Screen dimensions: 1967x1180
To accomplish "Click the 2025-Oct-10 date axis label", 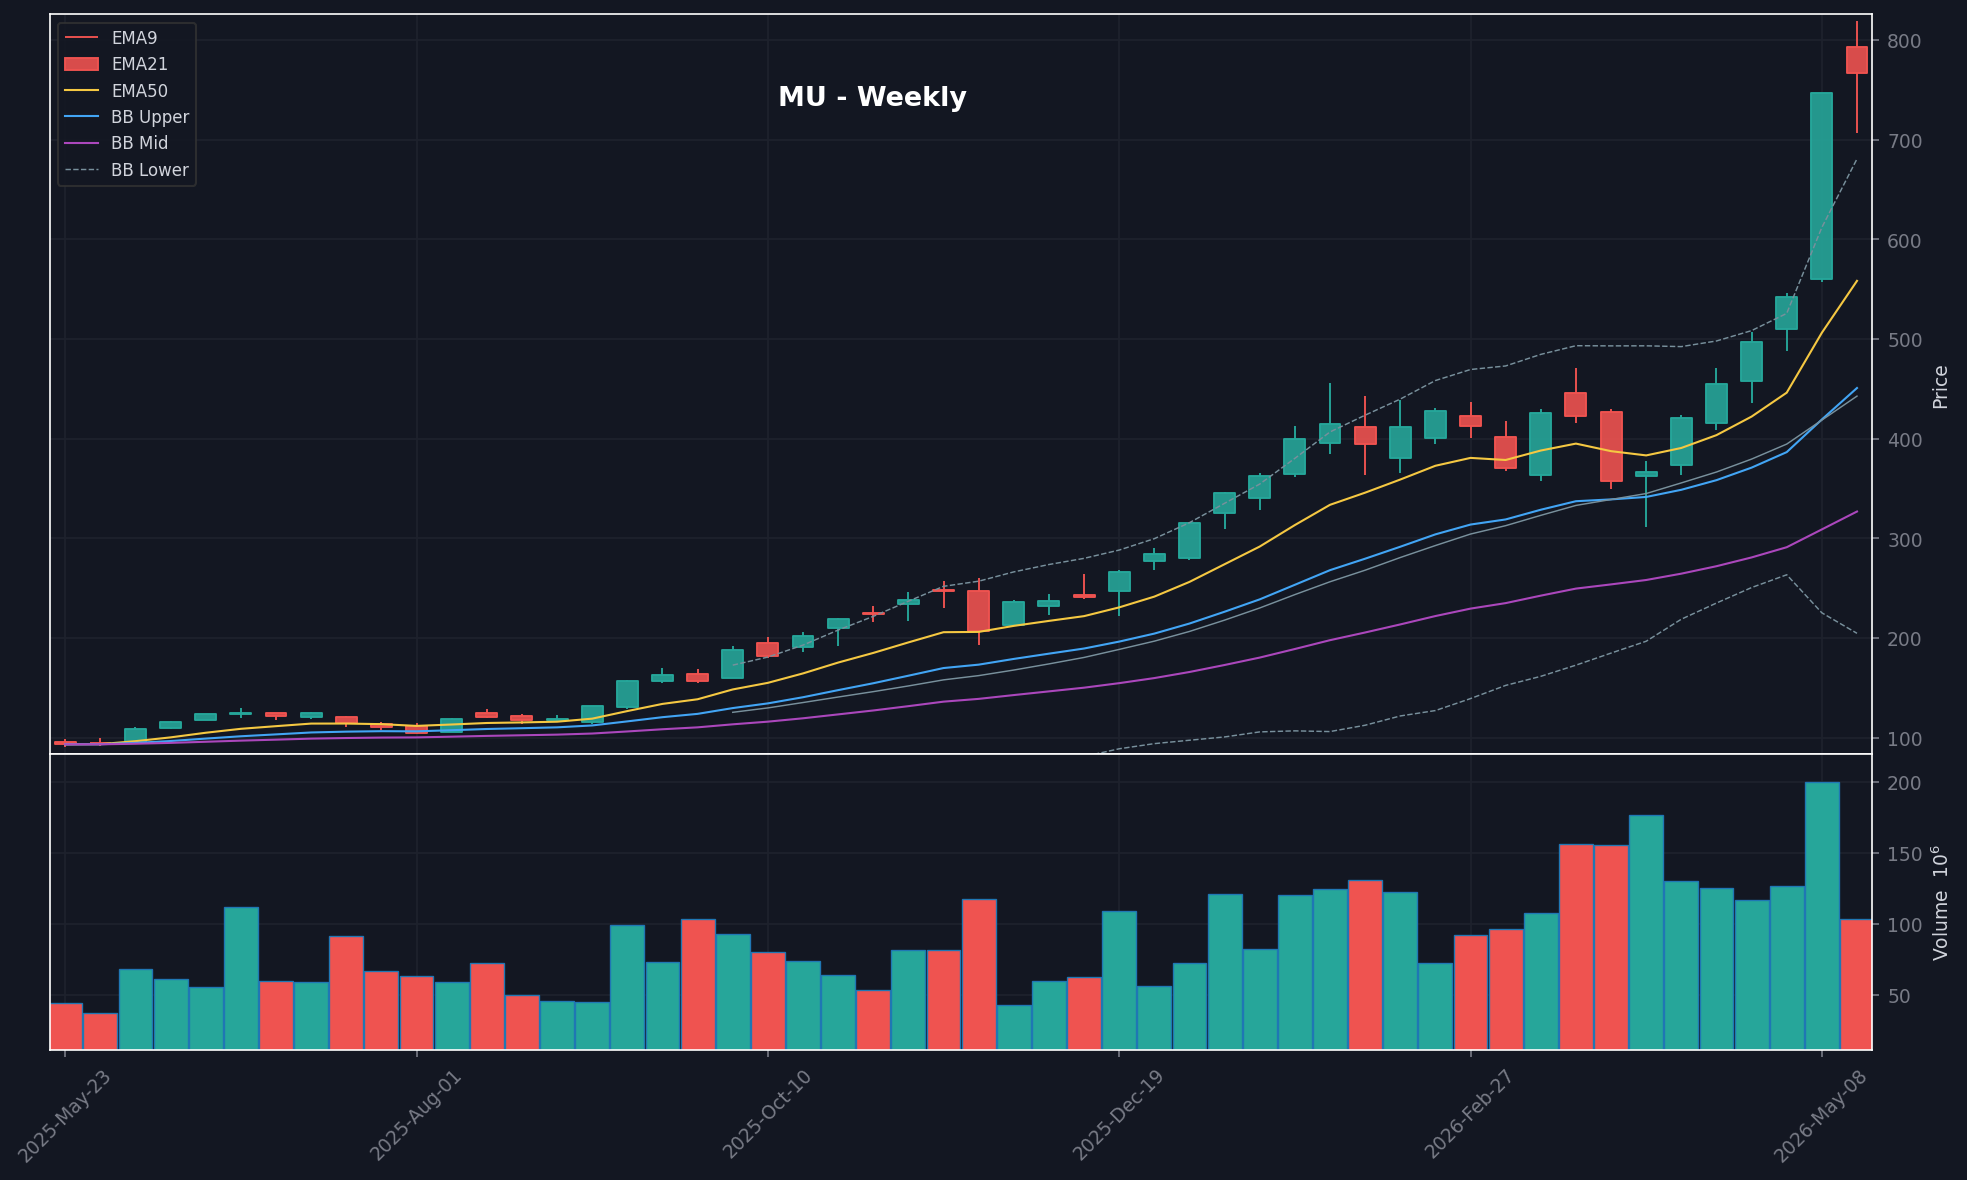I will (x=768, y=1114).
